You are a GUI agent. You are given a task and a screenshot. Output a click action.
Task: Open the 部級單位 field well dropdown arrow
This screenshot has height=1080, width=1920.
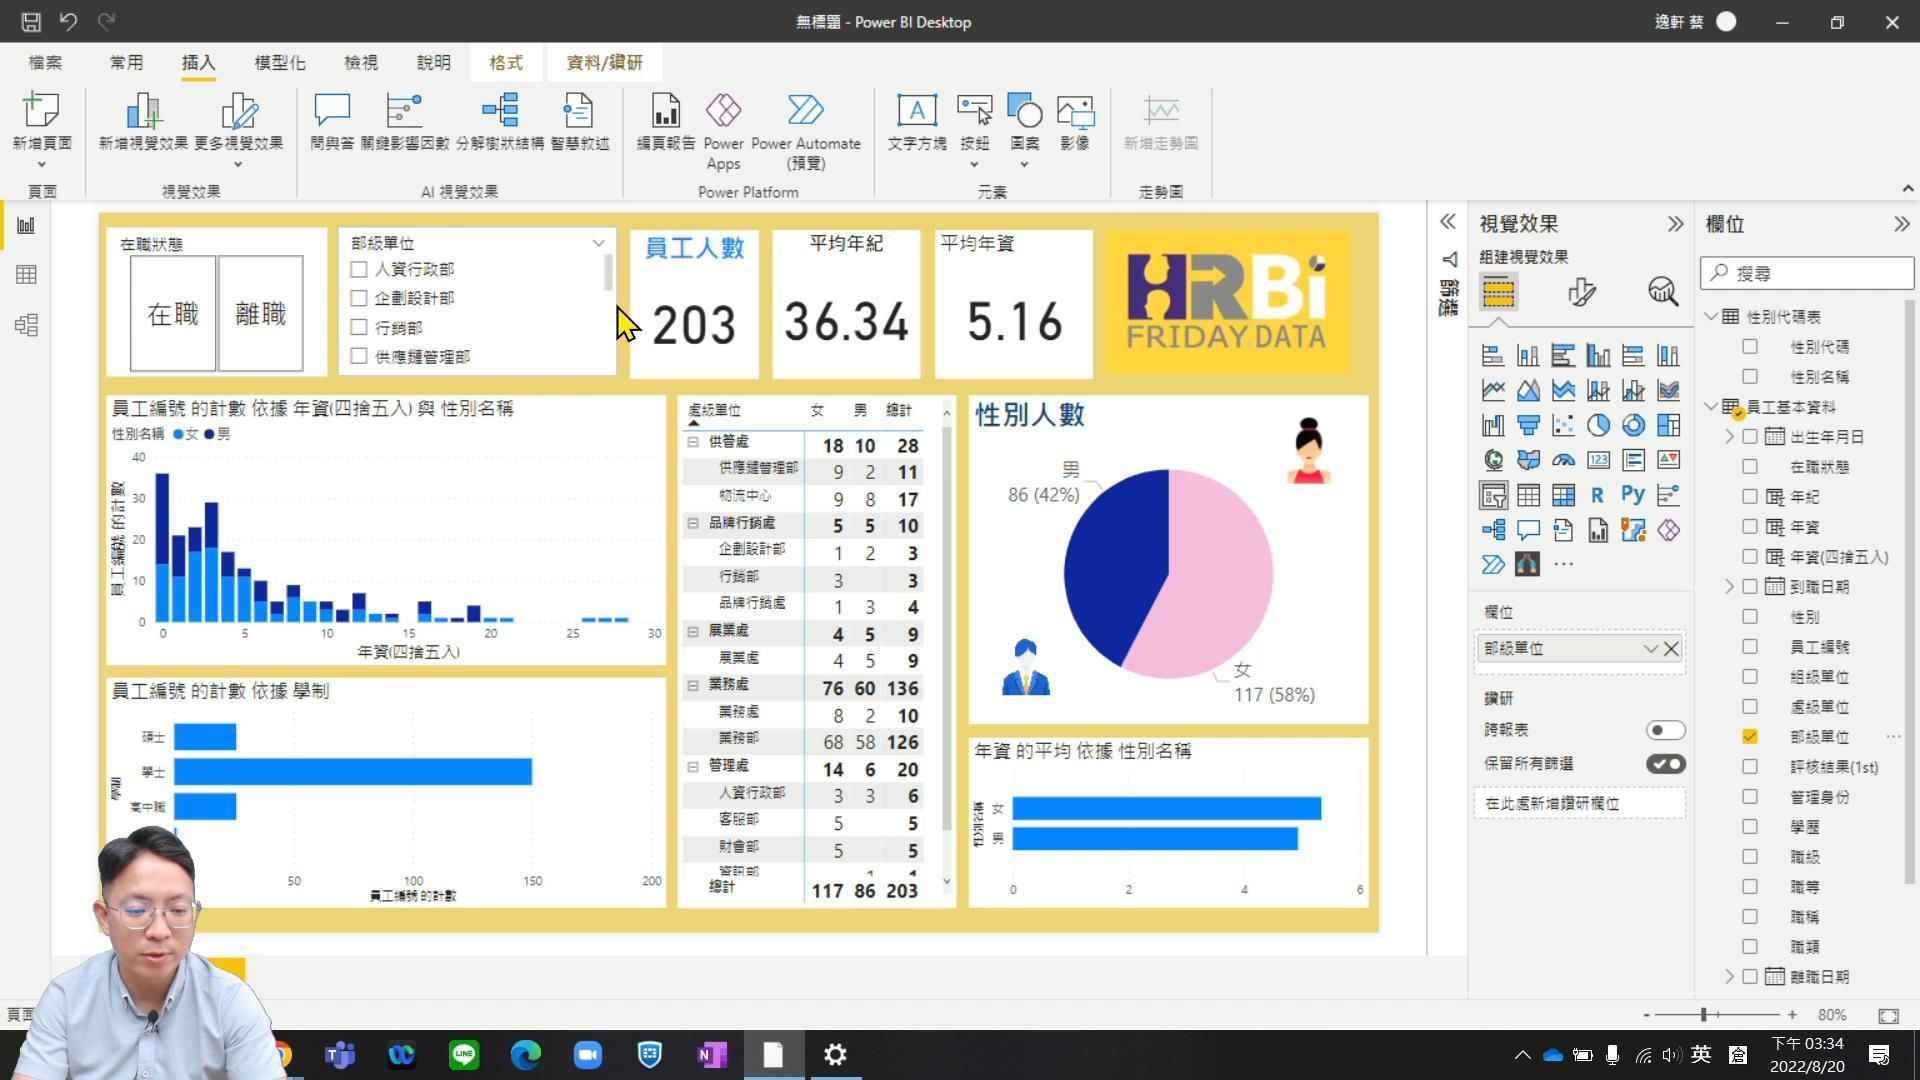pyautogui.click(x=1650, y=649)
